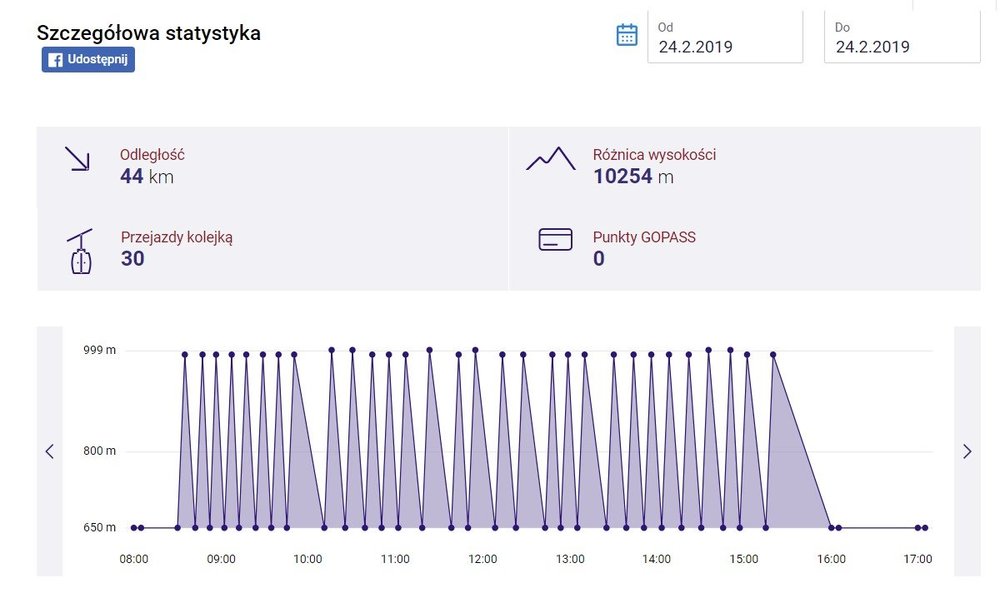The image size is (1000, 593).
Task: Click the distance arrow icon
Action: pyautogui.click(x=77, y=159)
